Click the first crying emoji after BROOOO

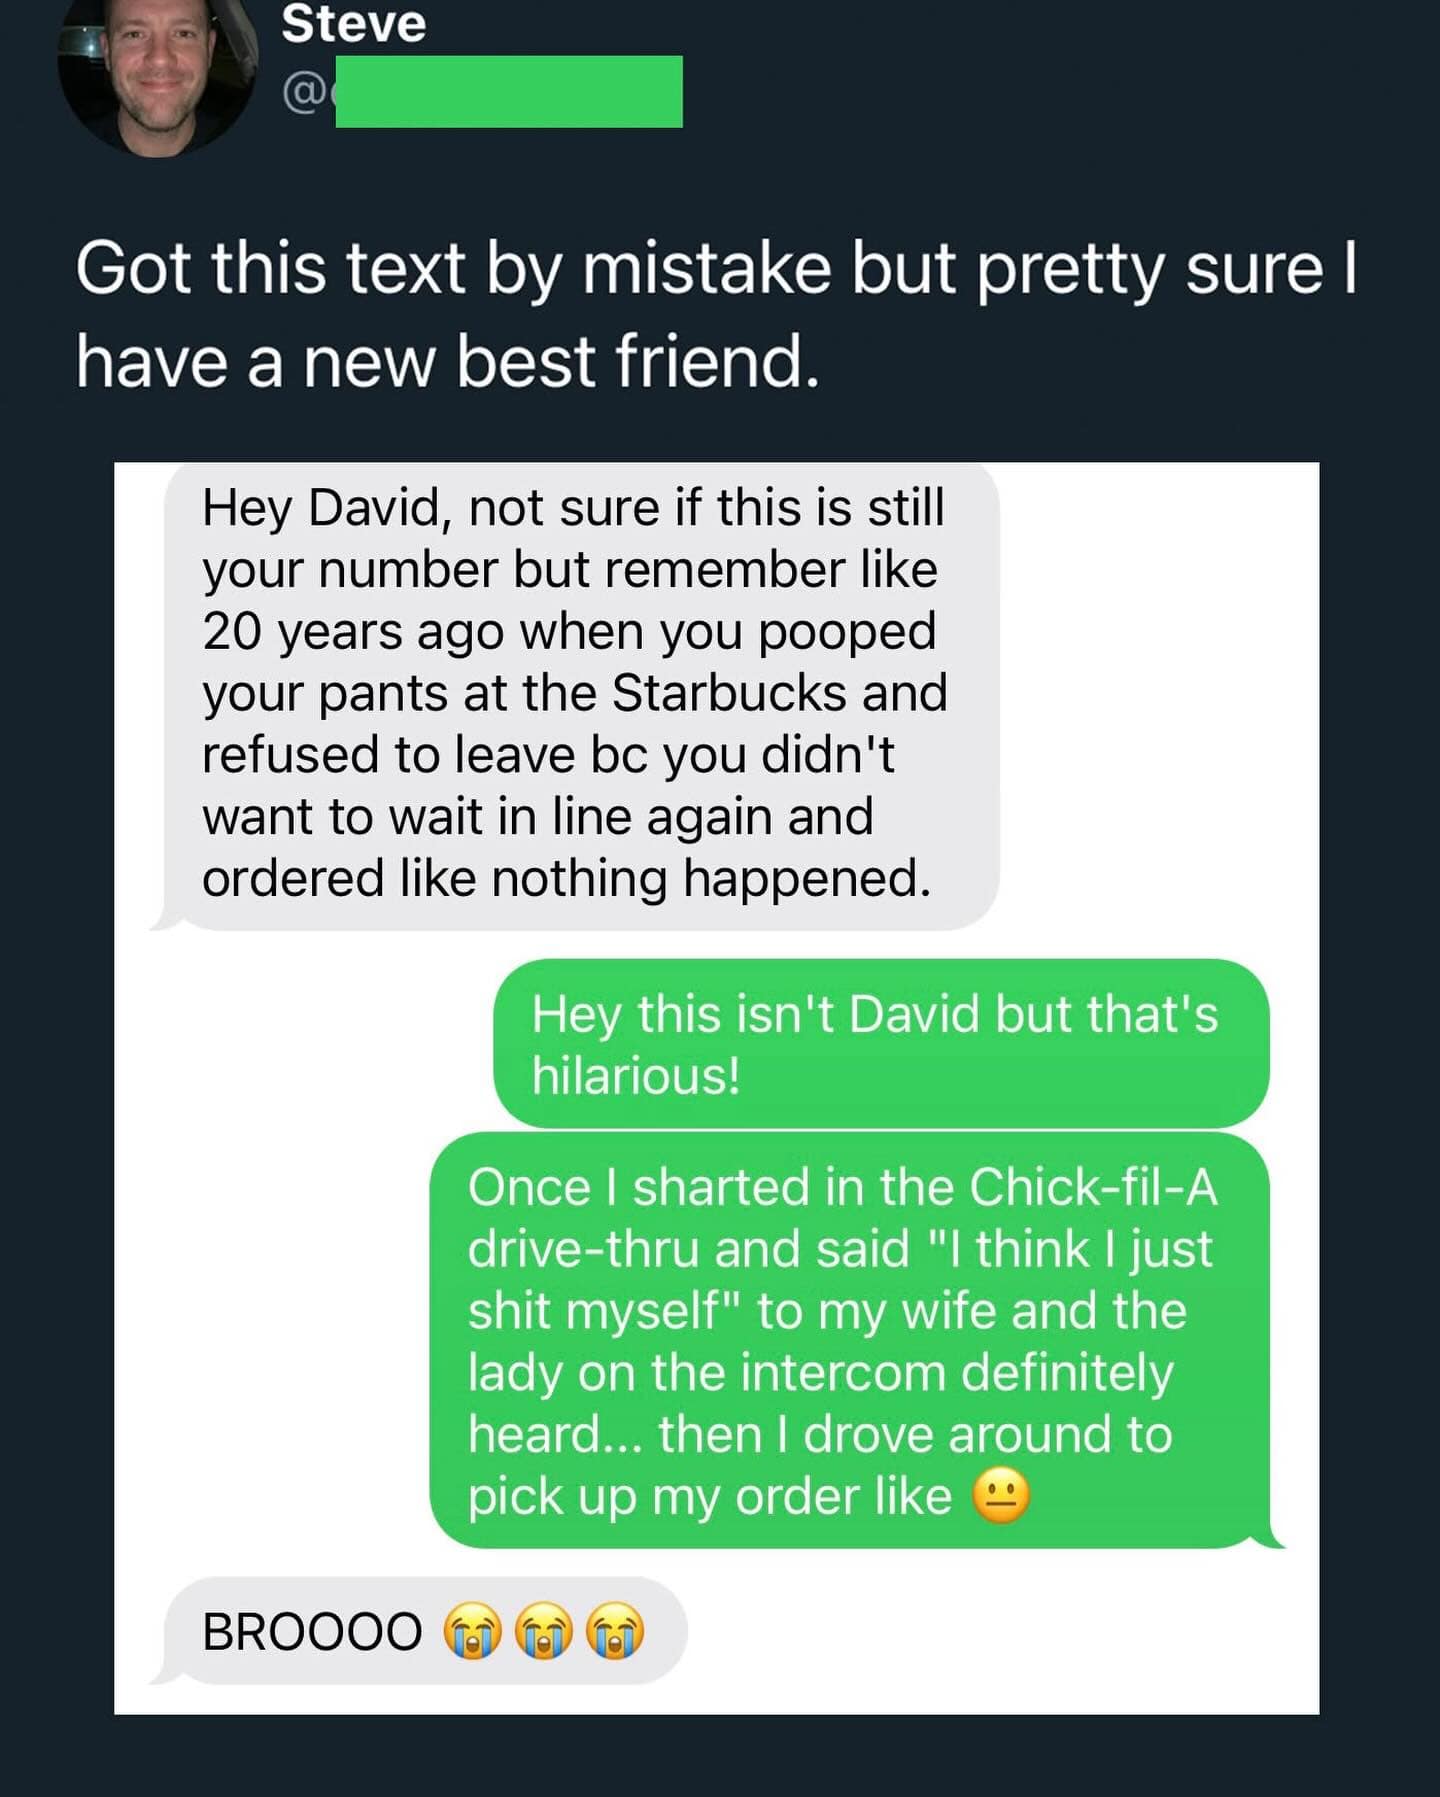(472, 1631)
